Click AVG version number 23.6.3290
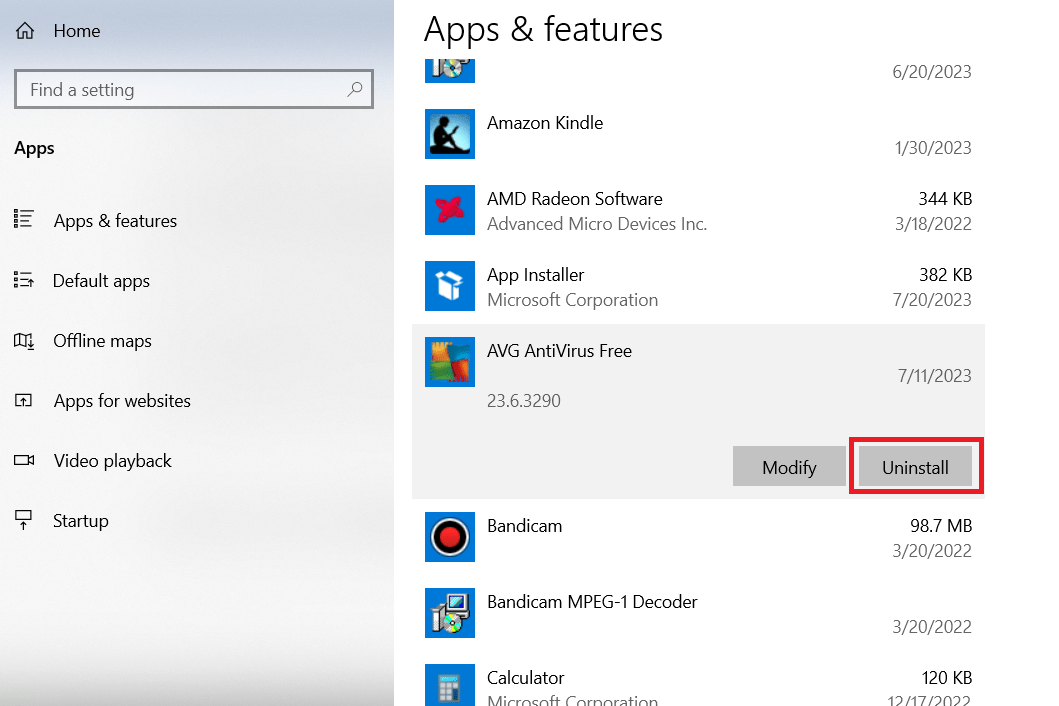This screenshot has height=706, width=1059. (x=523, y=401)
